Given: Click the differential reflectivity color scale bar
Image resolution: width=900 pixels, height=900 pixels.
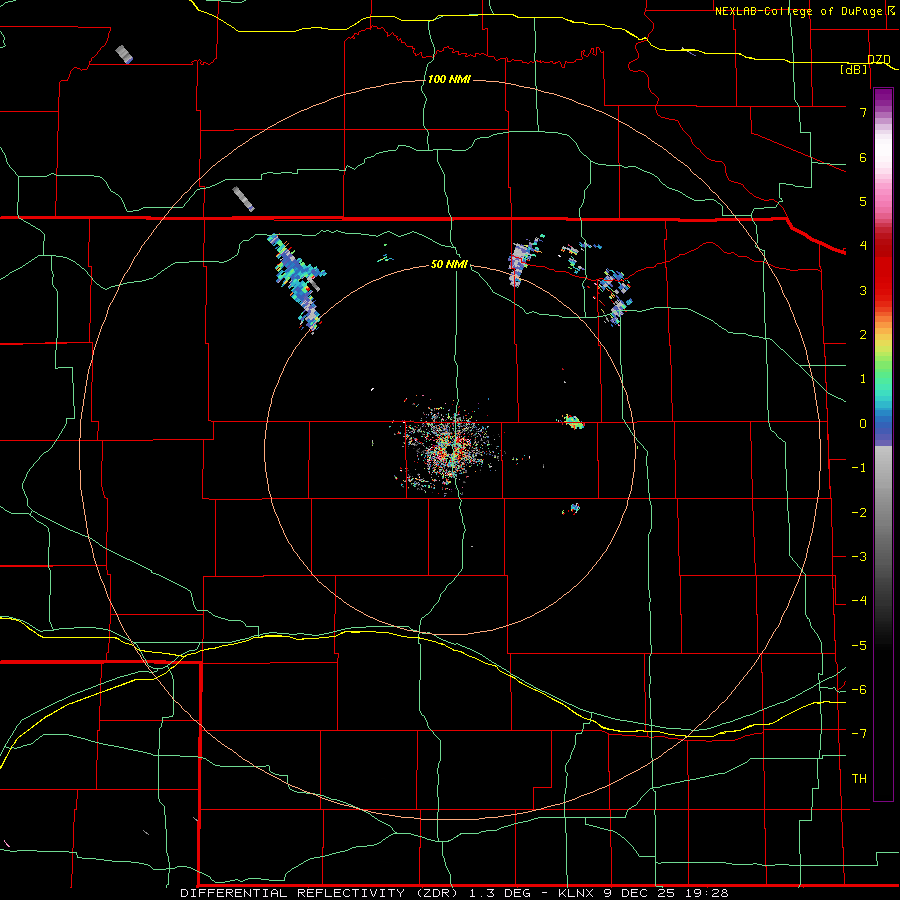Looking at the screenshot, I should coord(883,444).
